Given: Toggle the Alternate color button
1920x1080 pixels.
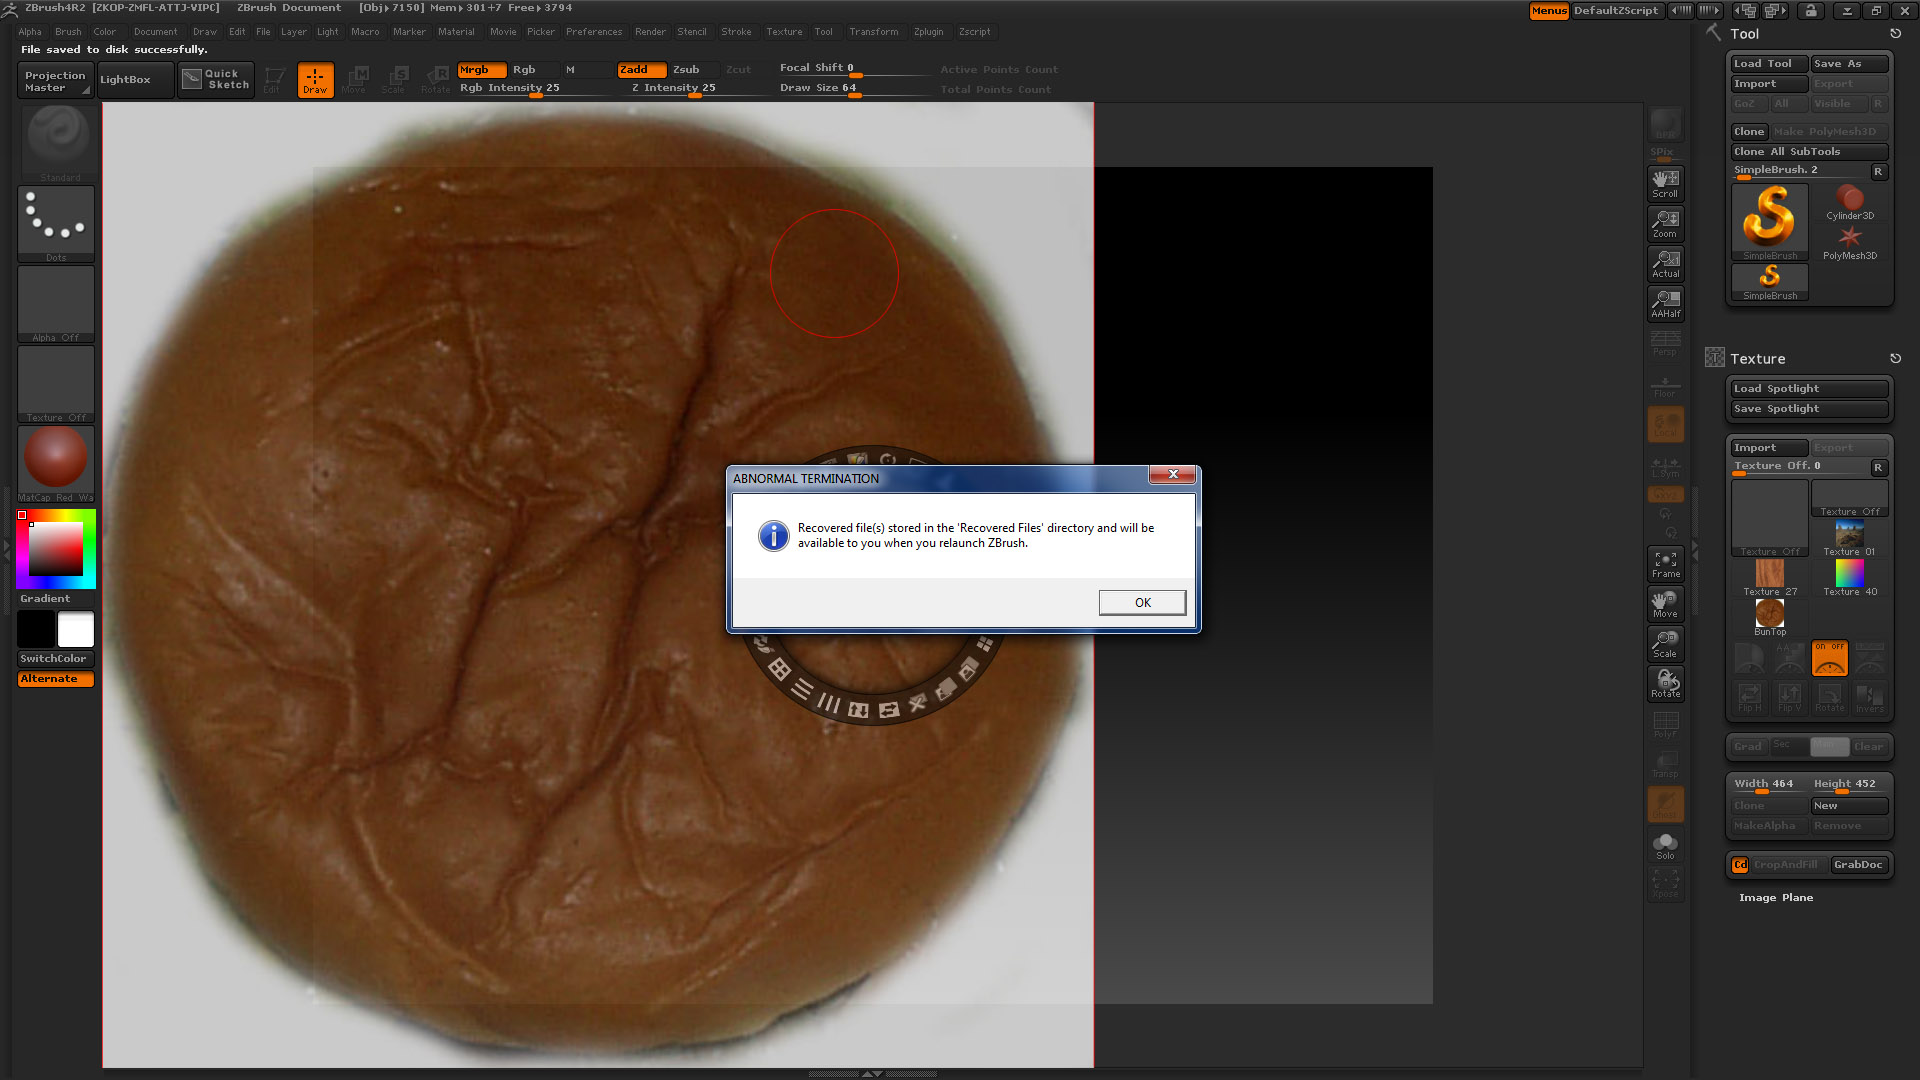Looking at the screenshot, I should (x=56, y=679).
